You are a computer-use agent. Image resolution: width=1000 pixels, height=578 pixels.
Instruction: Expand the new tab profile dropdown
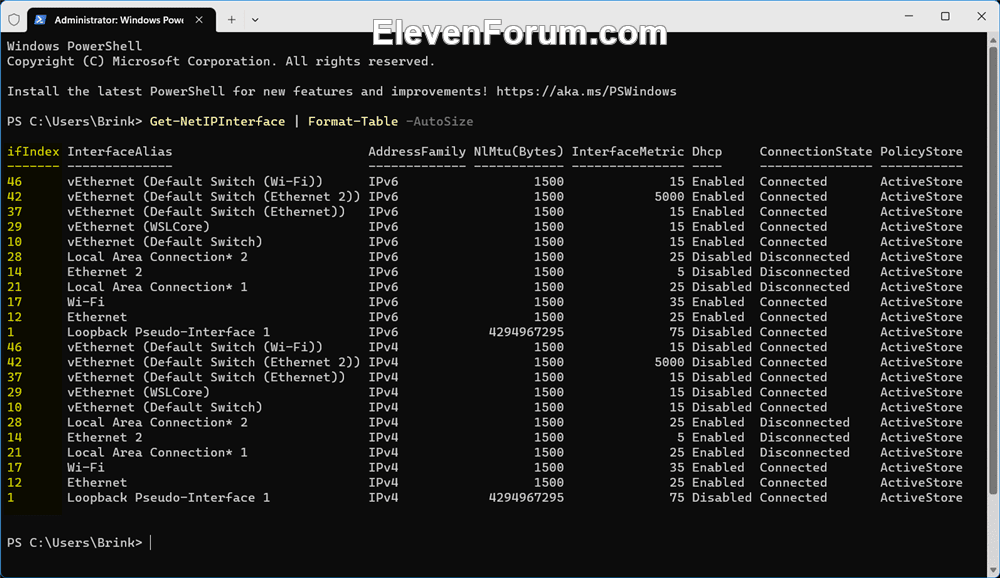(255, 20)
